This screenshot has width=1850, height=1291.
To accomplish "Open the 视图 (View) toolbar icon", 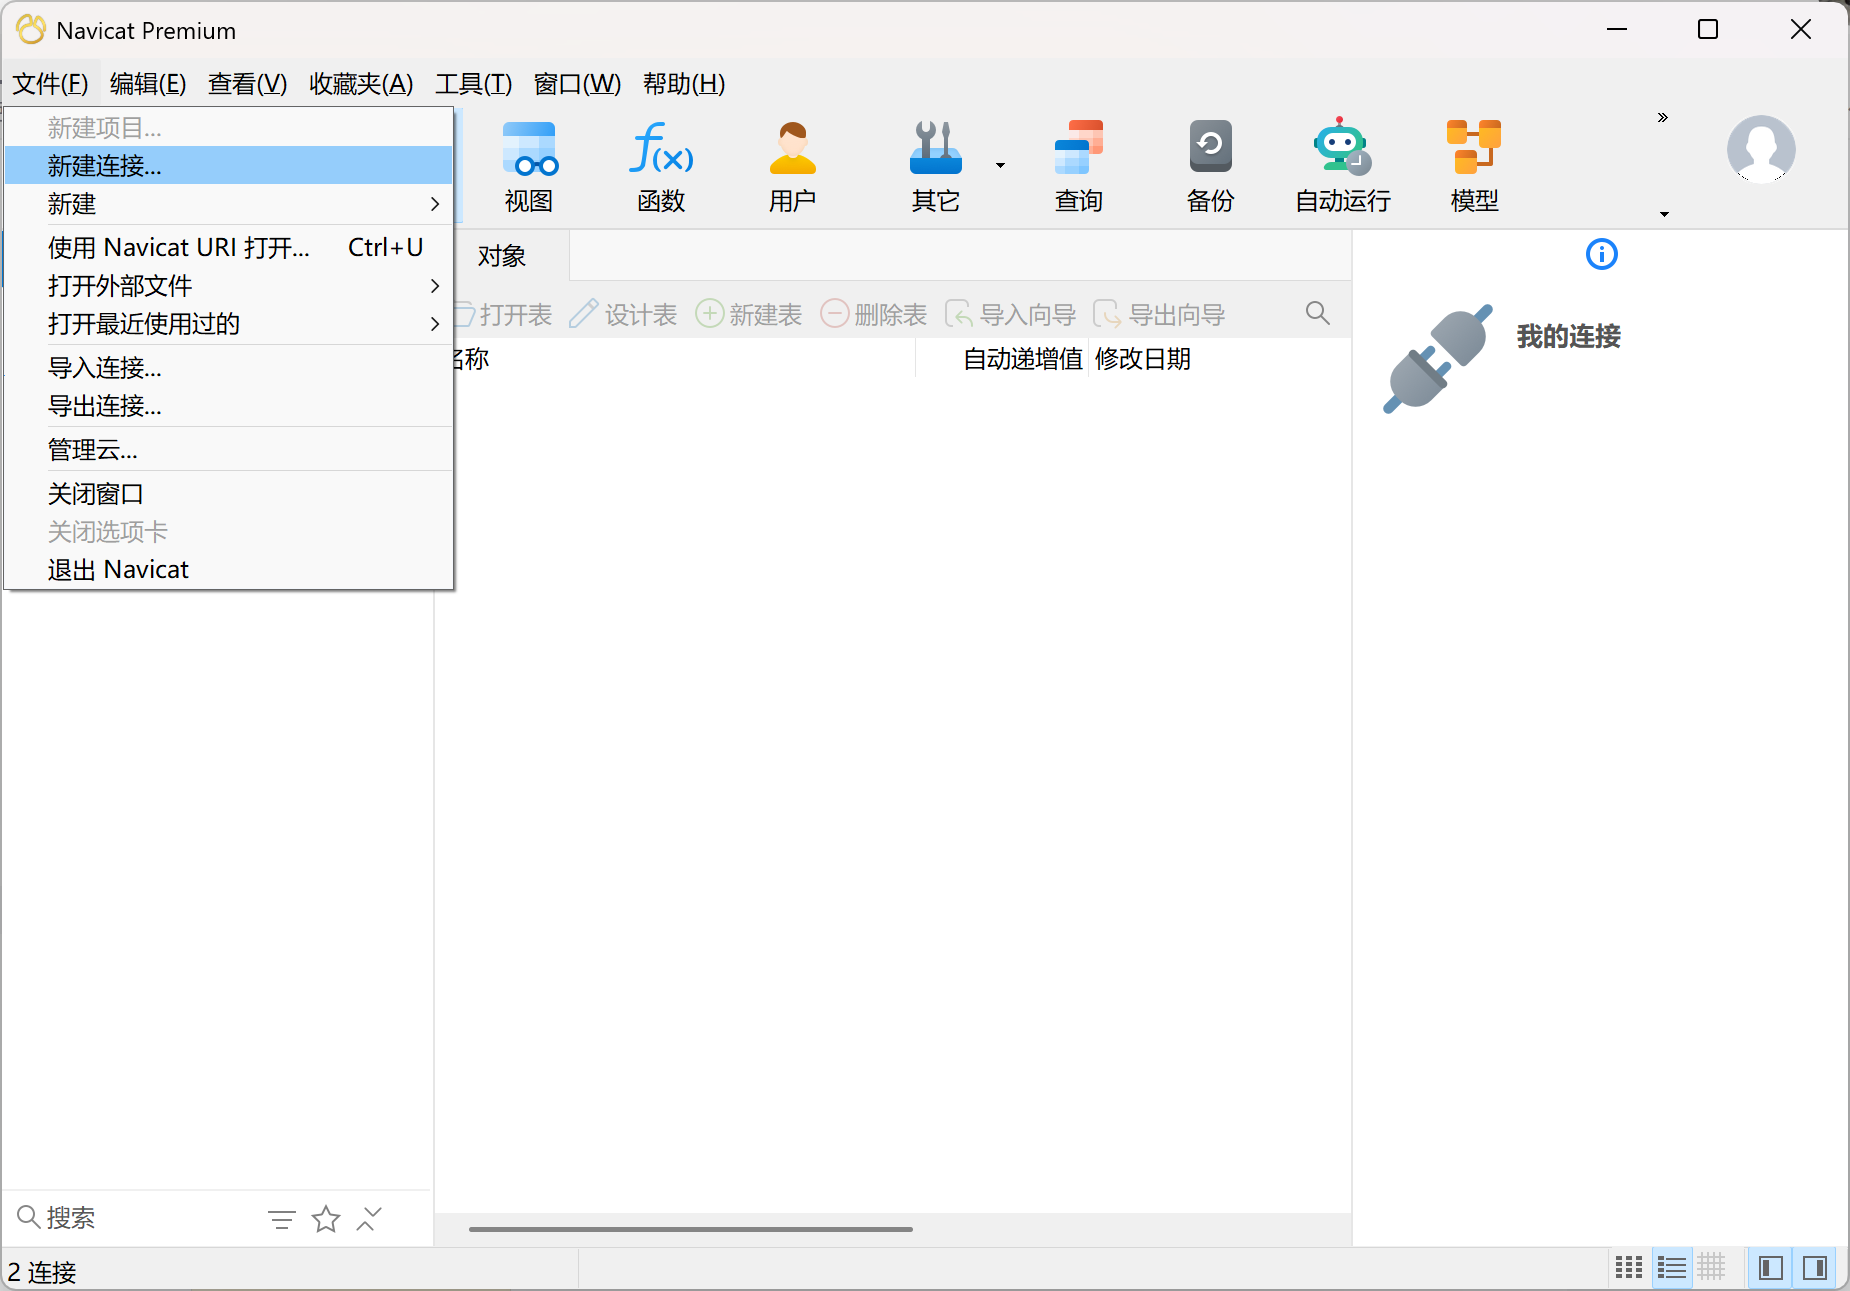I will pyautogui.click(x=529, y=166).
